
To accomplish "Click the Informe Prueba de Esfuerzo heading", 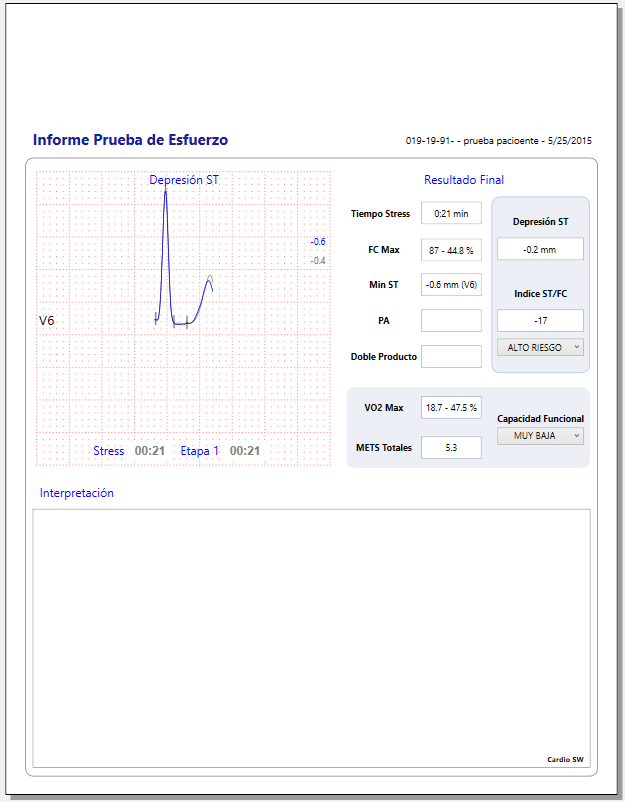I will pyautogui.click(x=130, y=140).
